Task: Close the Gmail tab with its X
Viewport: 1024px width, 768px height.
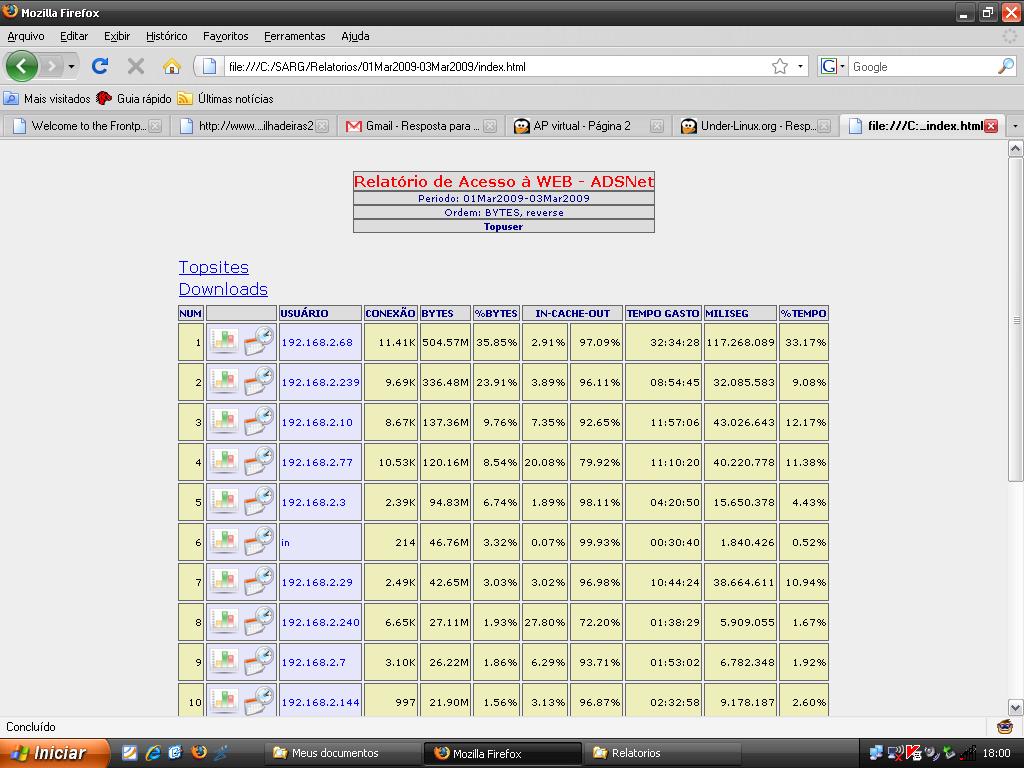Action: [490, 126]
